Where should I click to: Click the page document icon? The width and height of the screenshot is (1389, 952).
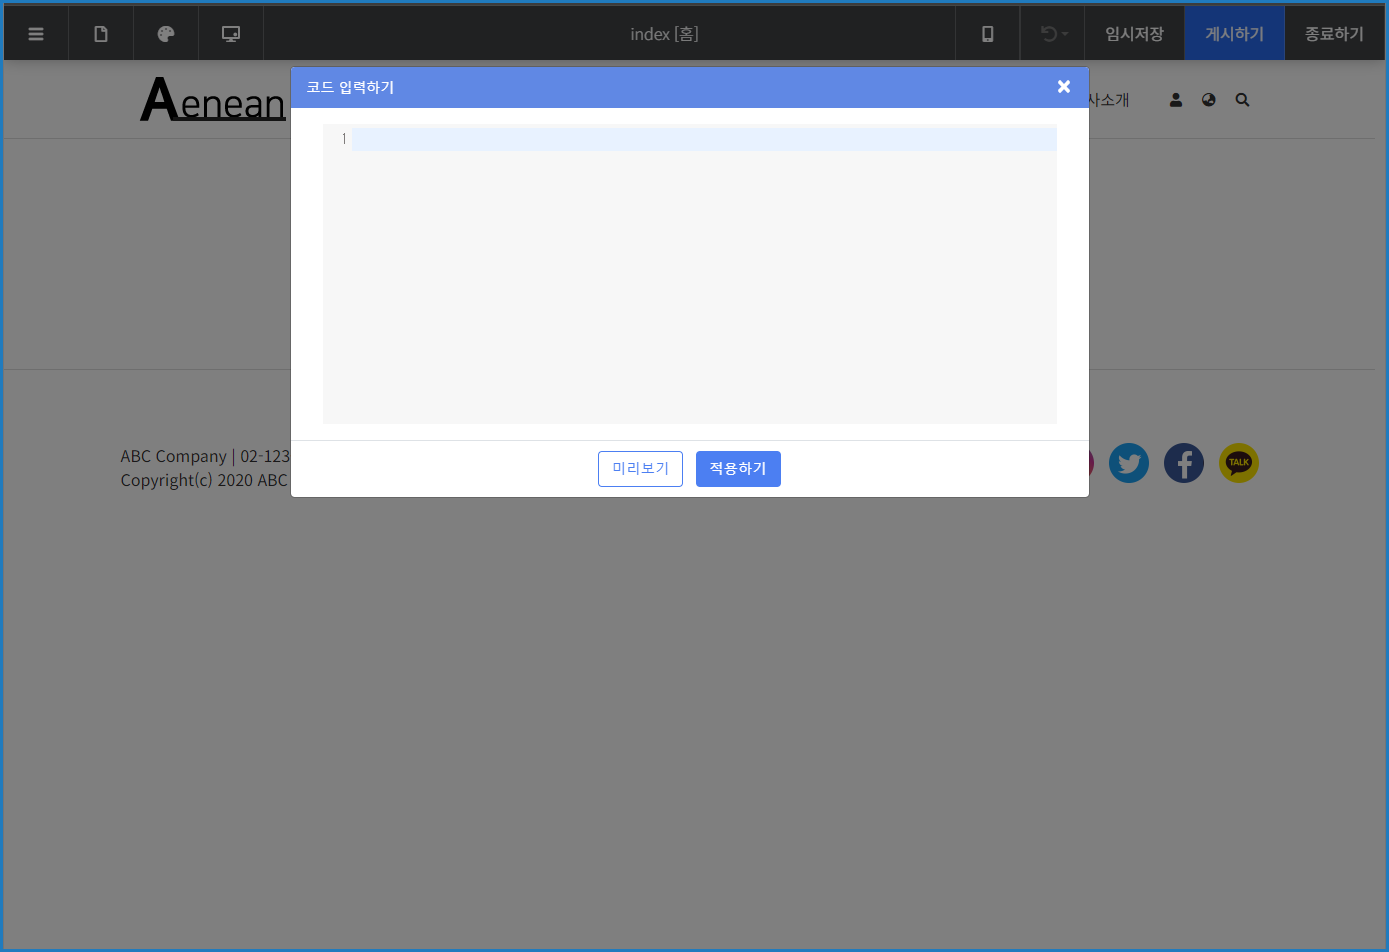click(x=101, y=34)
